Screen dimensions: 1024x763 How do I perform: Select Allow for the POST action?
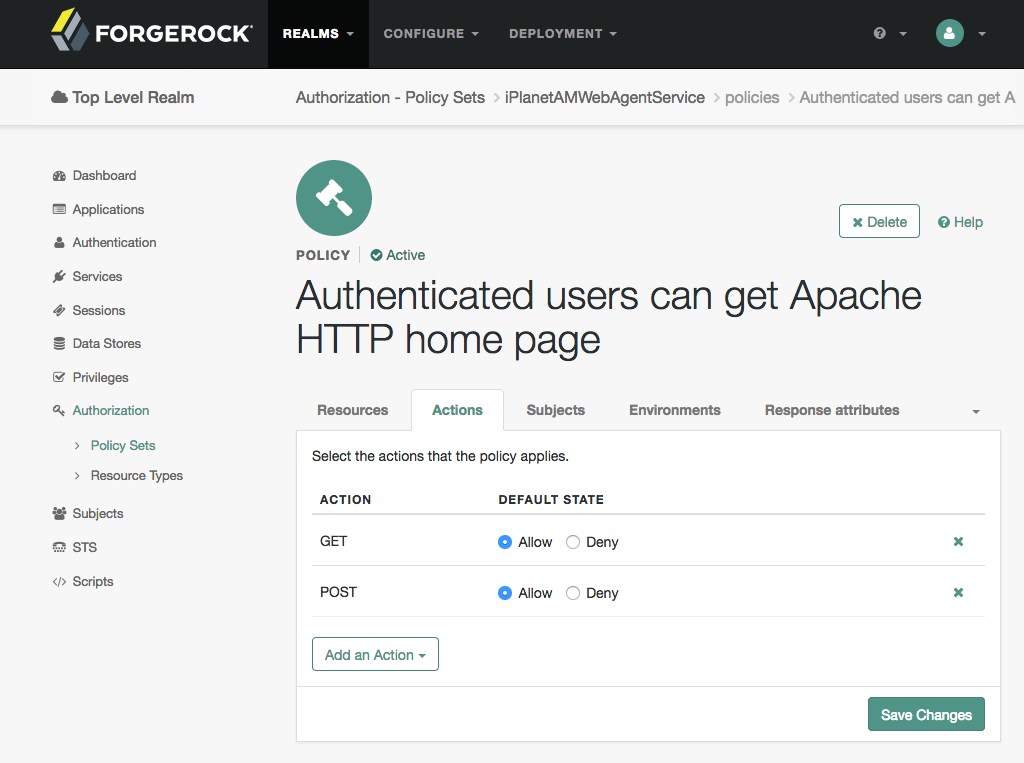coord(505,593)
